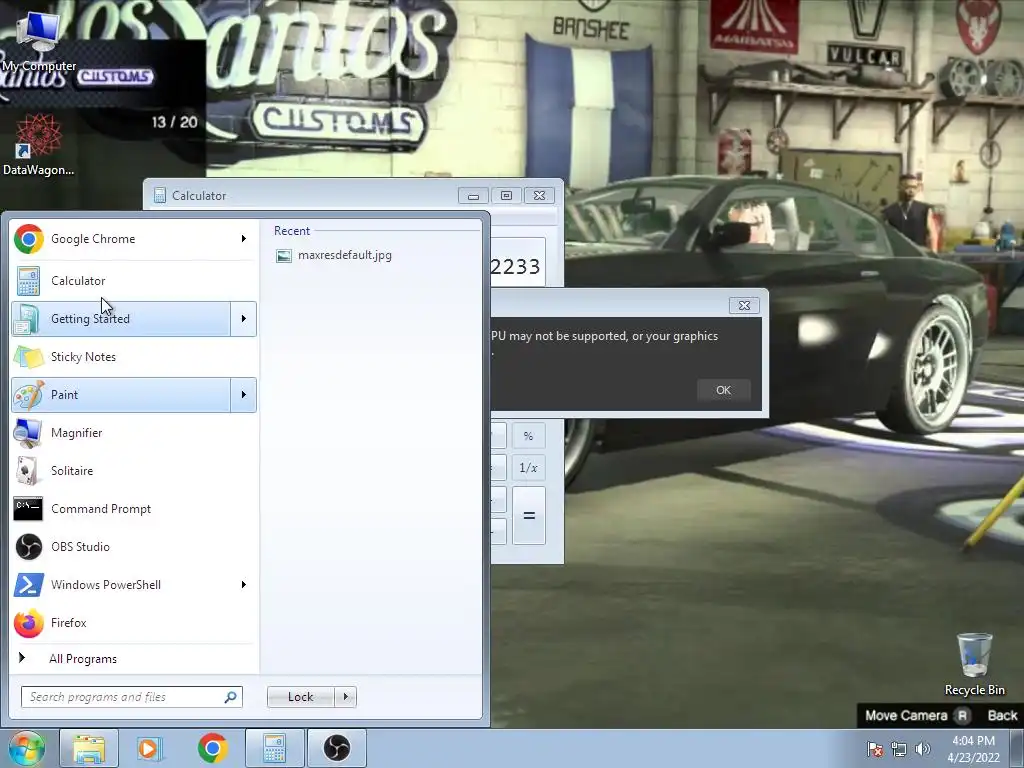This screenshot has height=768, width=1024.
Task: Launch OBS Studio from Start menu
Action: (134, 547)
